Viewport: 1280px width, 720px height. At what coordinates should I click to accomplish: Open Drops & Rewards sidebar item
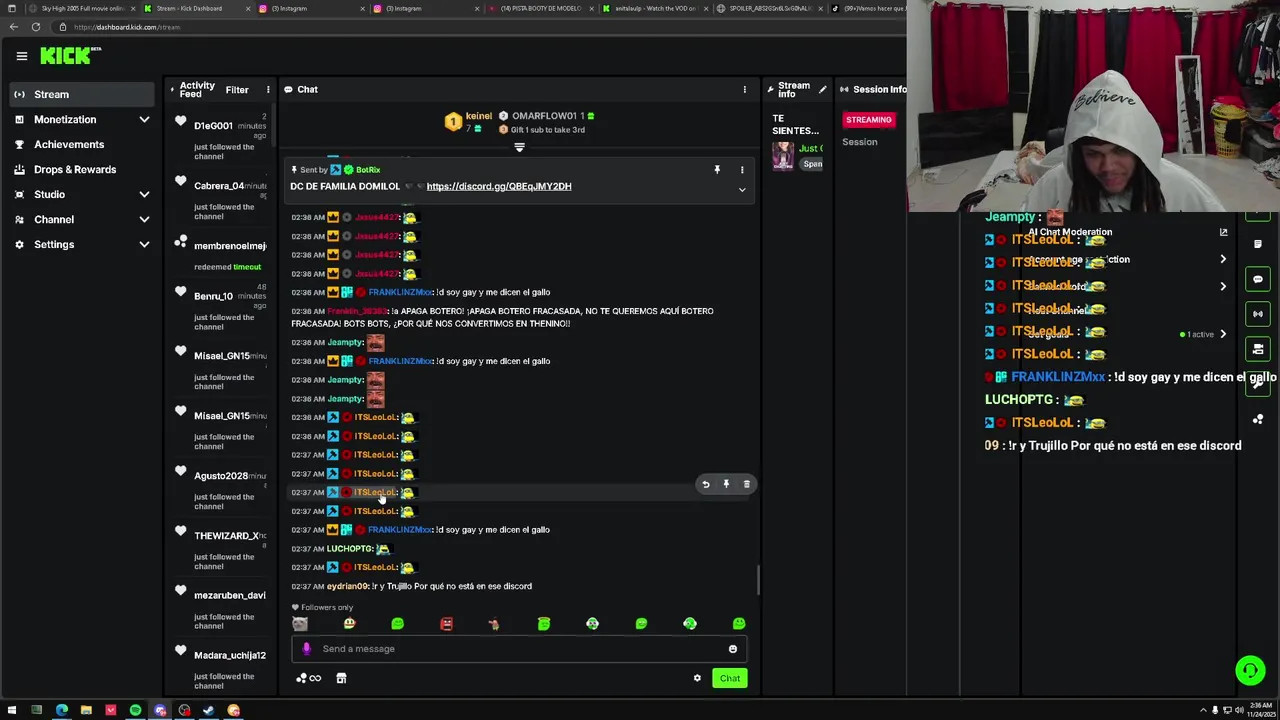tap(82, 170)
